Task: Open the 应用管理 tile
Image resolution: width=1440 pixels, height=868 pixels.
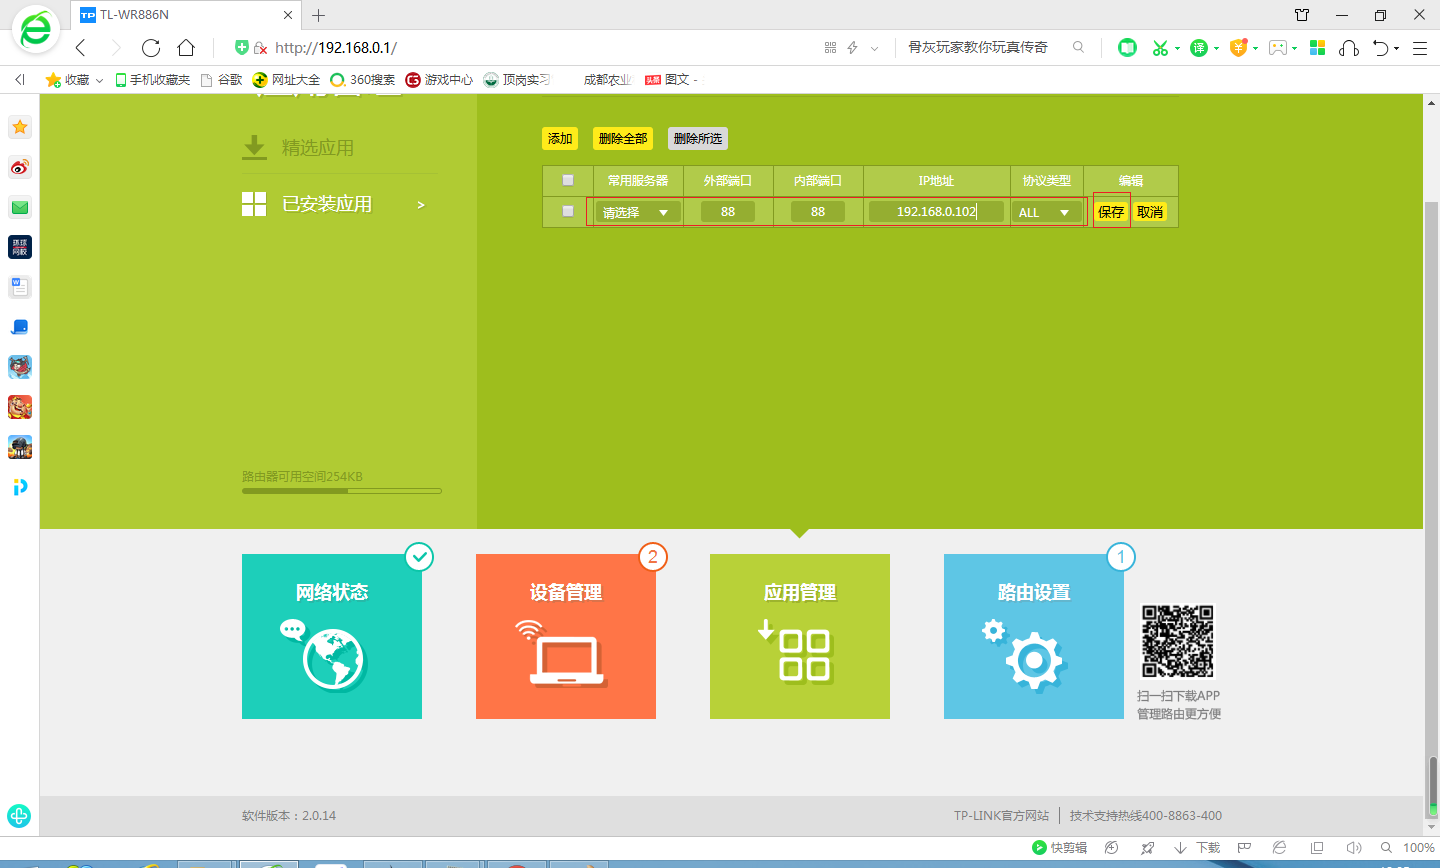Action: pos(800,636)
